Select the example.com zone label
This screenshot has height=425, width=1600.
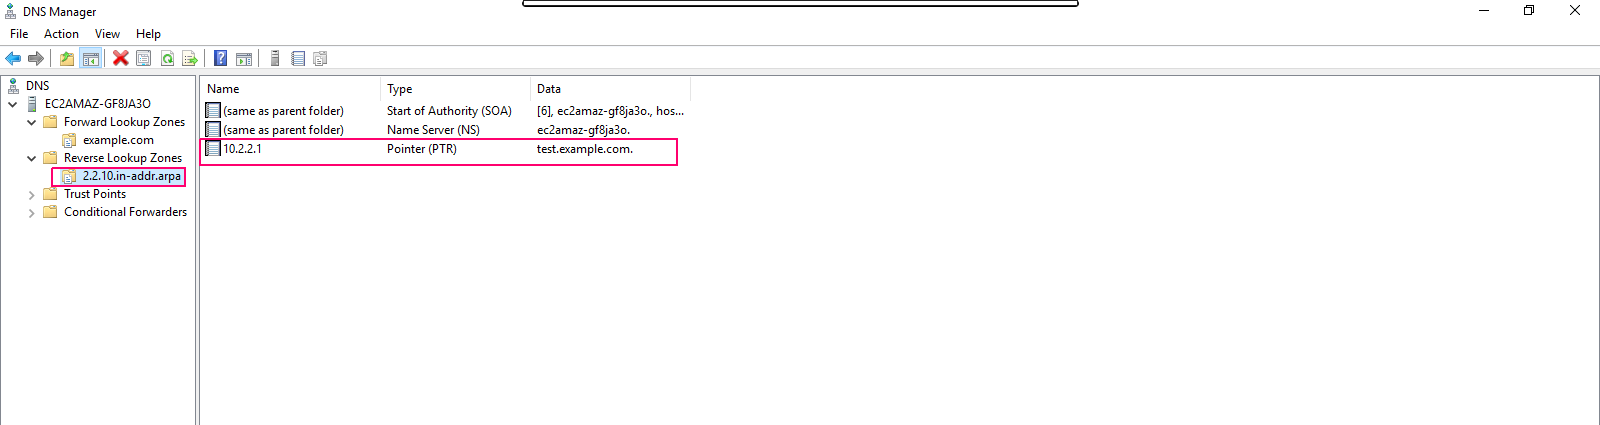[x=118, y=140]
